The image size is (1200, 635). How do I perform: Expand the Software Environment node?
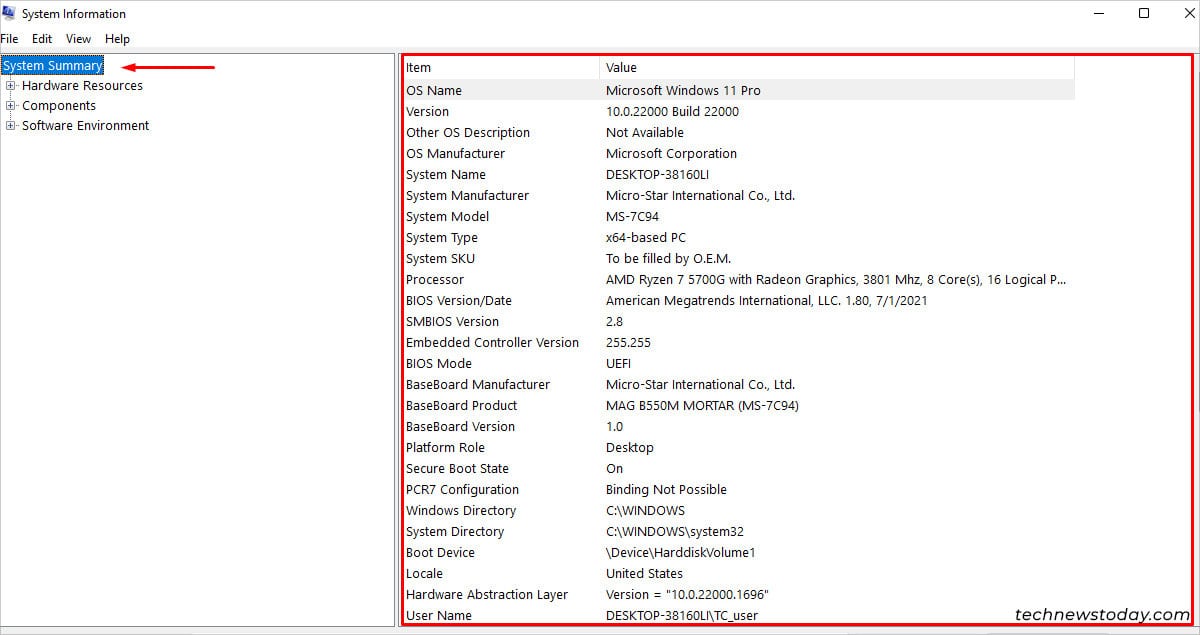(11, 126)
